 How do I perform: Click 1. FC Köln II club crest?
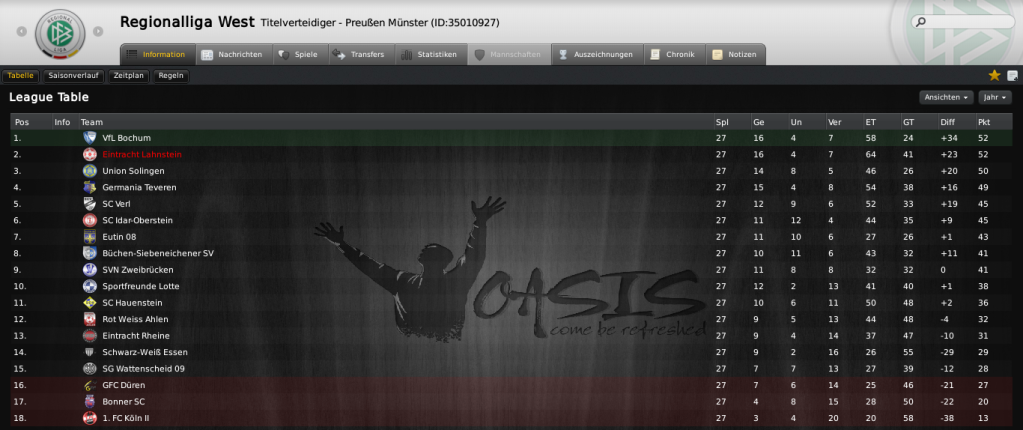89,418
